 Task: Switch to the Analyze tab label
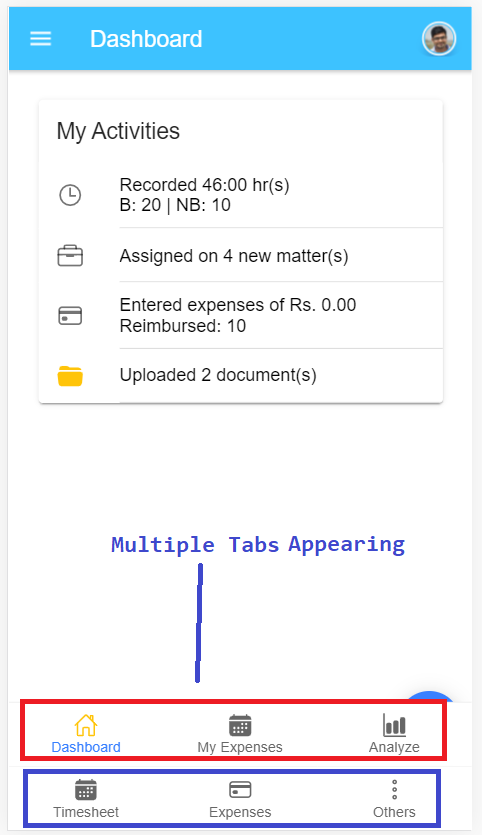(x=394, y=747)
